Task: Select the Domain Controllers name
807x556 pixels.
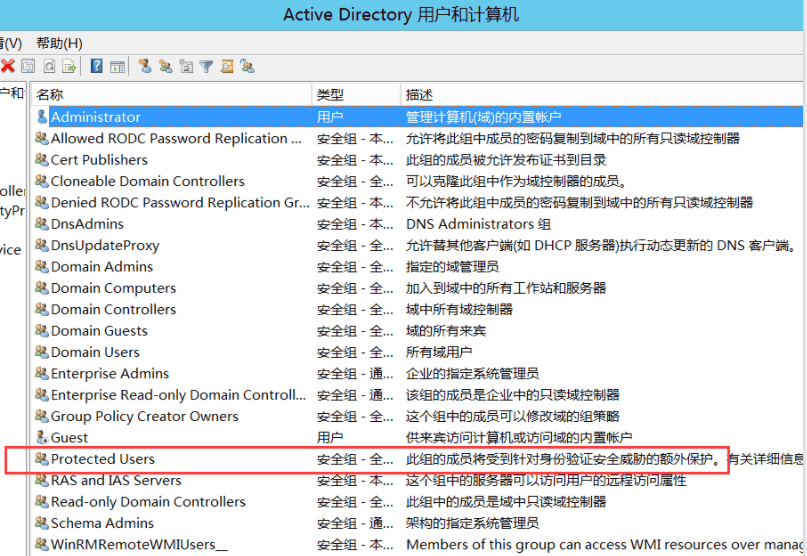Action: 114,309
